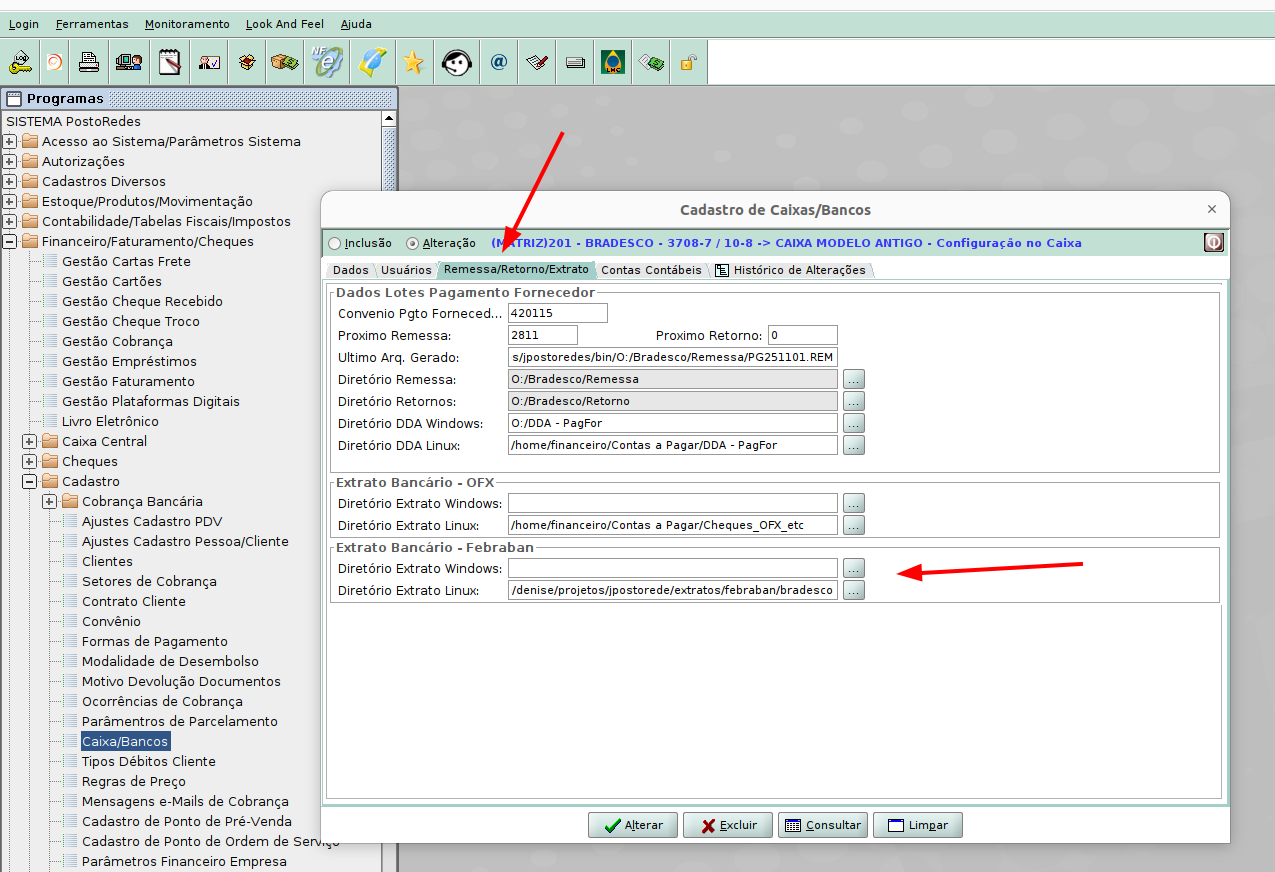Click the NF-e electronic invoice icon
Viewport: 1275px width, 872px height.
point(326,63)
